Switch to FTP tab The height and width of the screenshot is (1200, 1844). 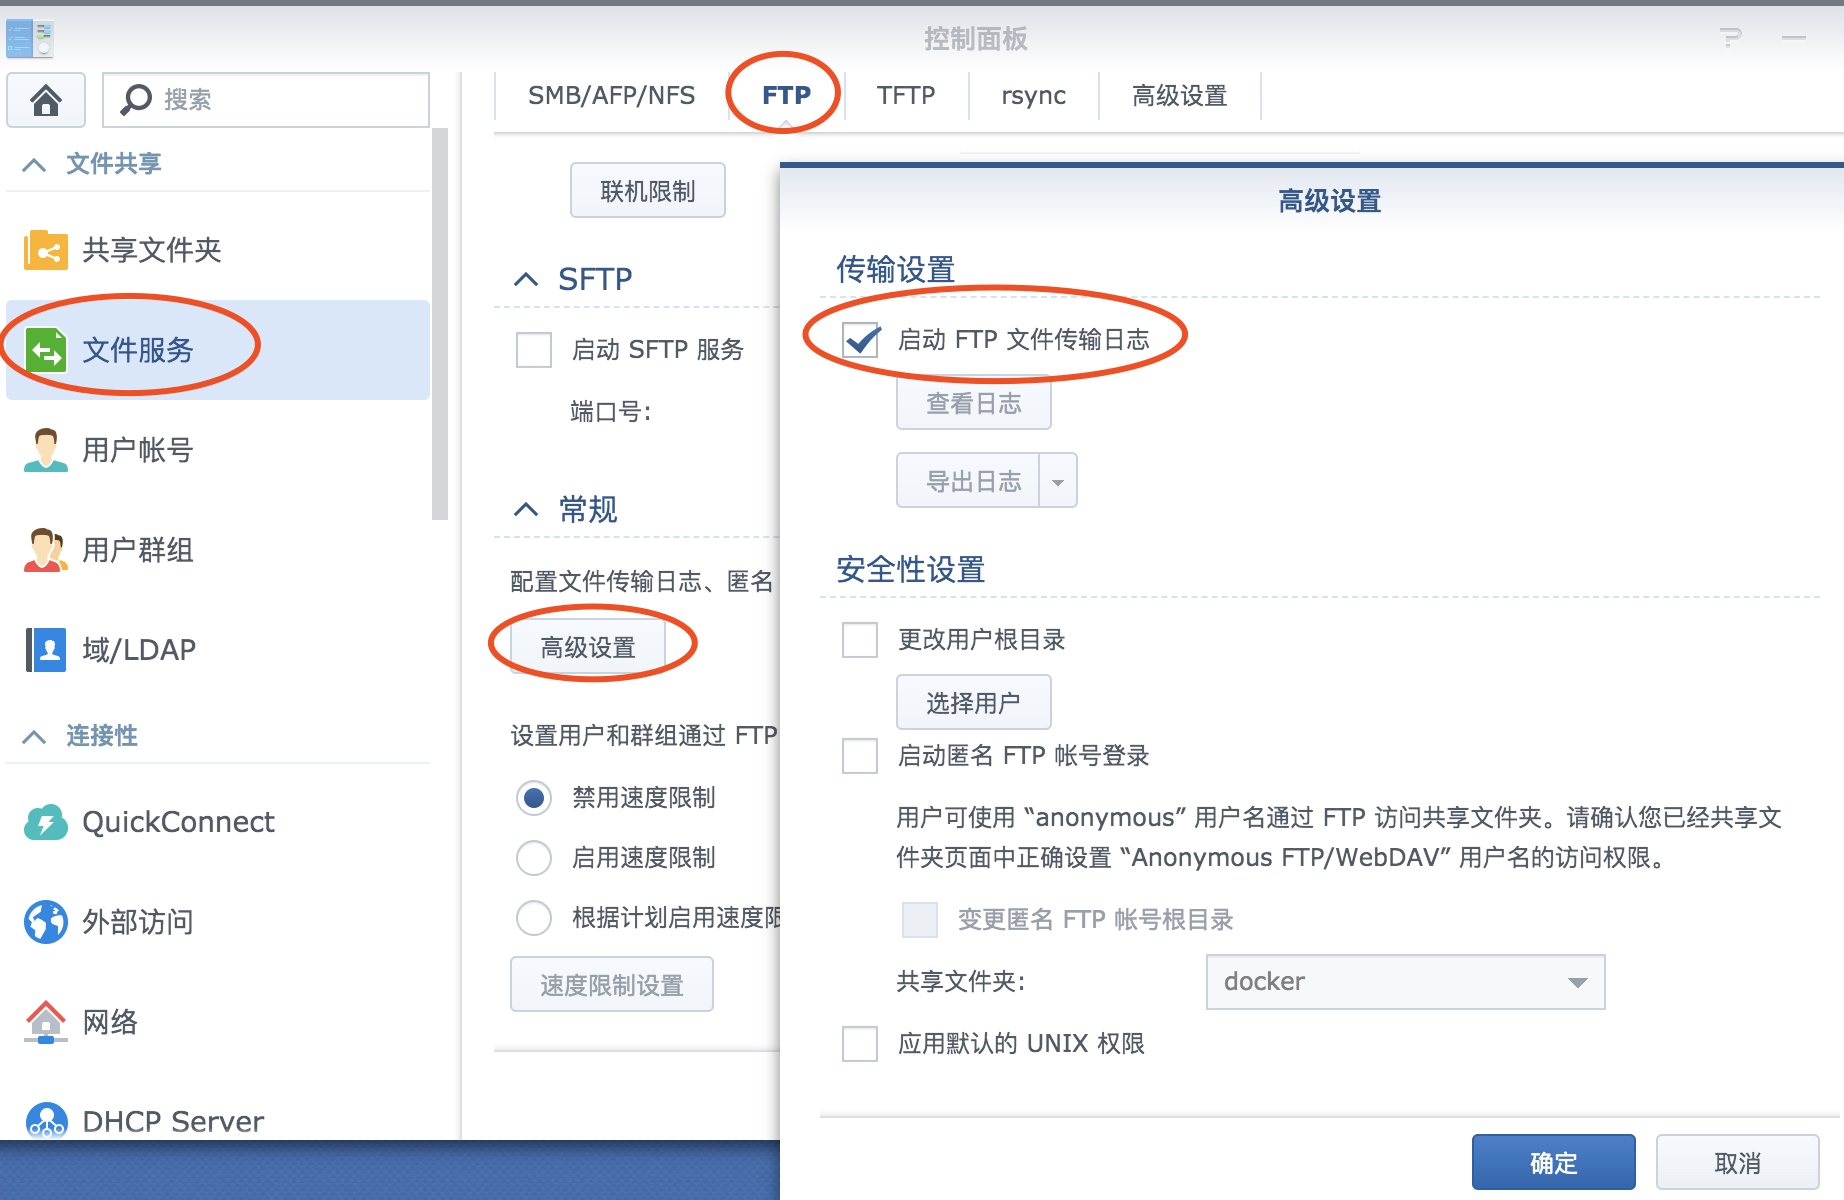click(786, 96)
